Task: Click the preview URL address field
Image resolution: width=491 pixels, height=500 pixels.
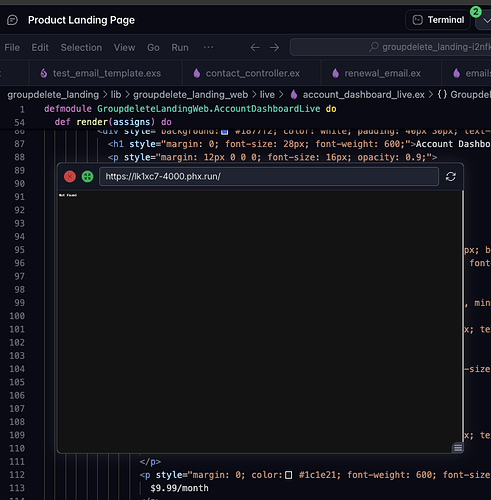Action: (x=269, y=177)
